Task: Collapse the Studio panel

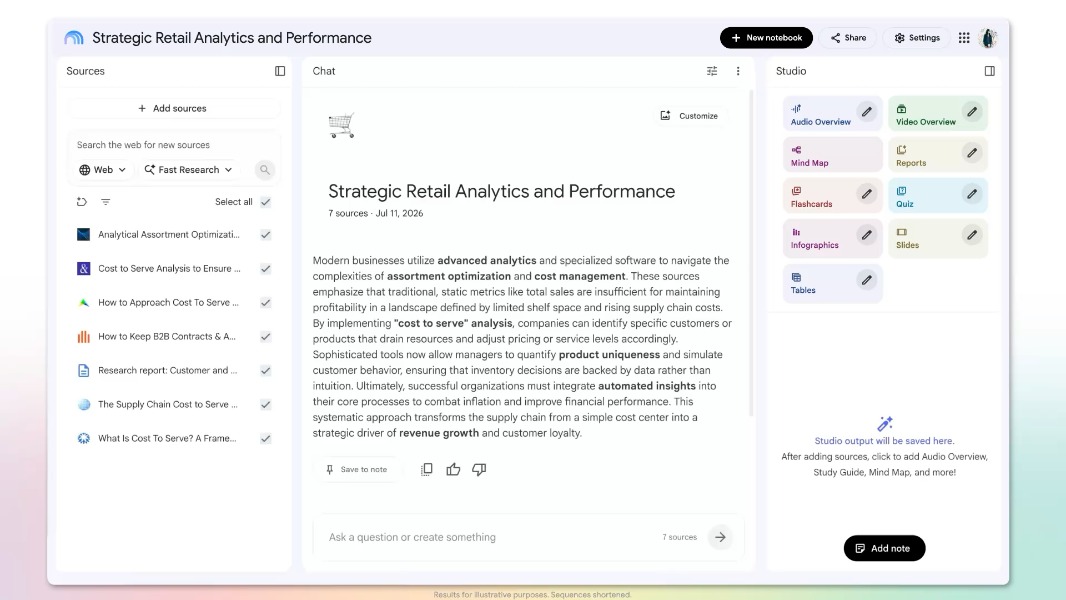Action: (989, 71)
